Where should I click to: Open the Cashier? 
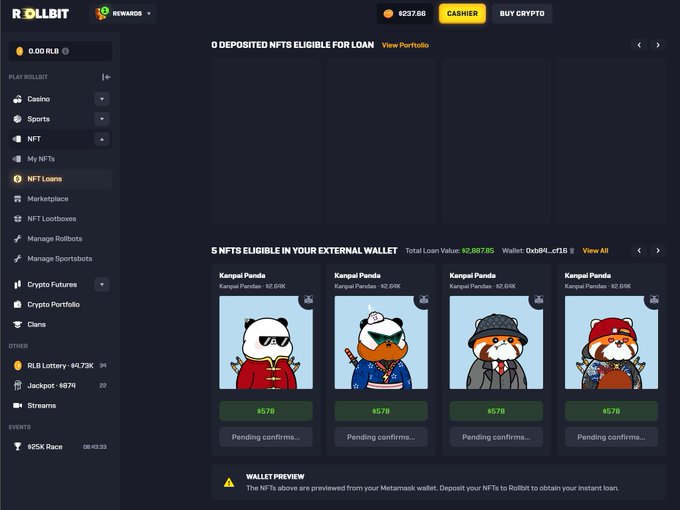pos(462,13)
